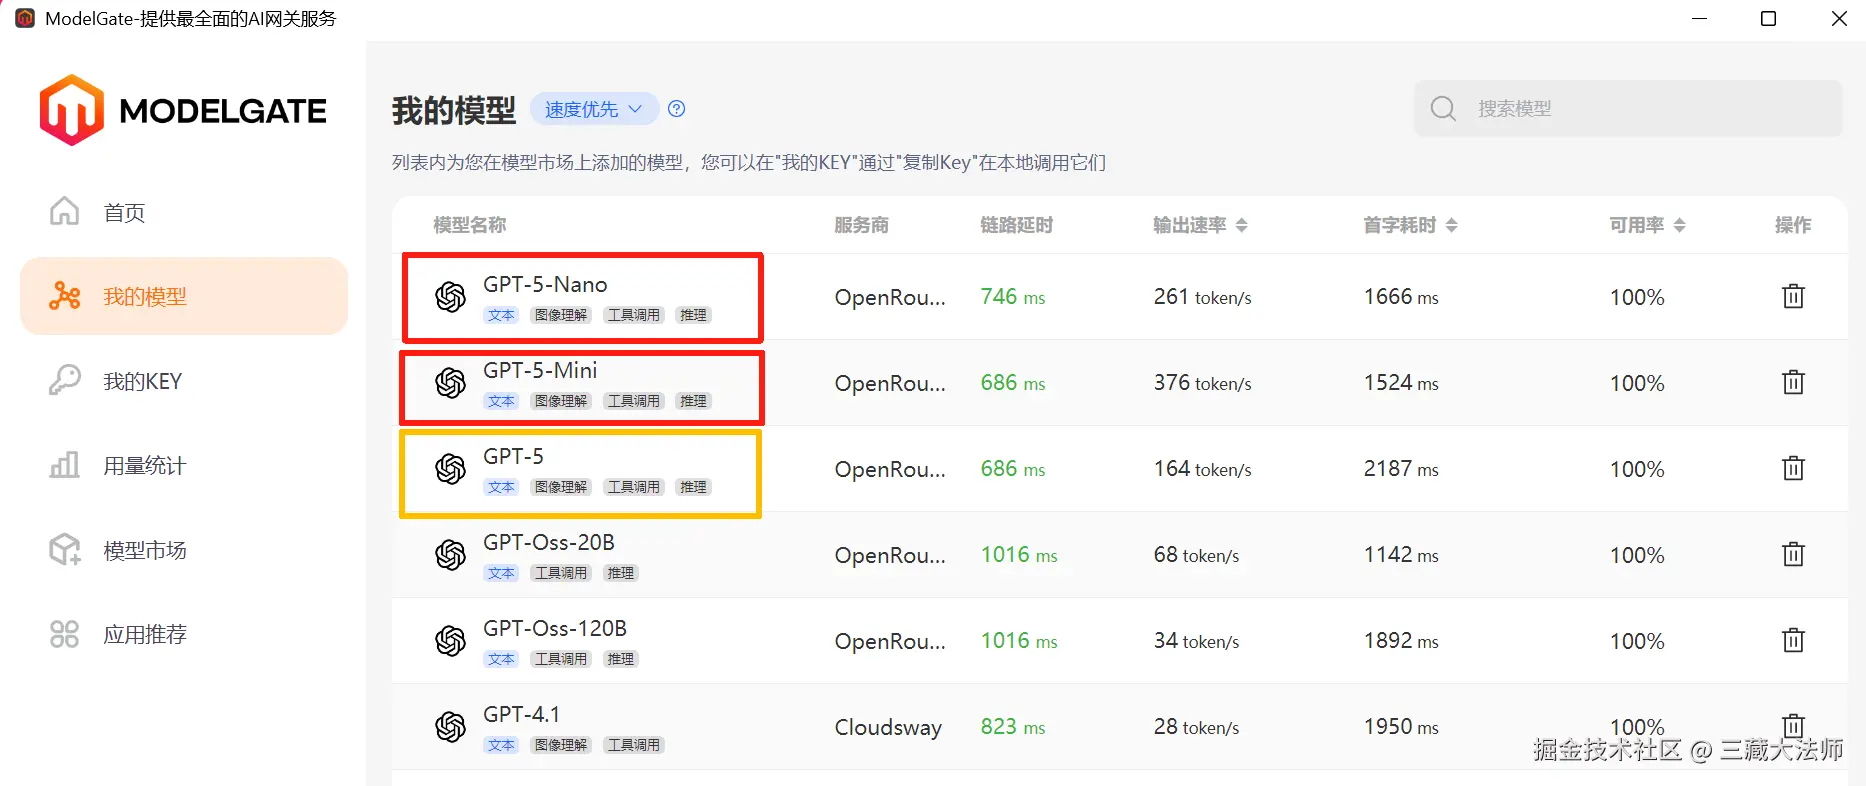Select the GPT-4.1 model name
The width and height of the screenshot is (1866, 786).
522,714
